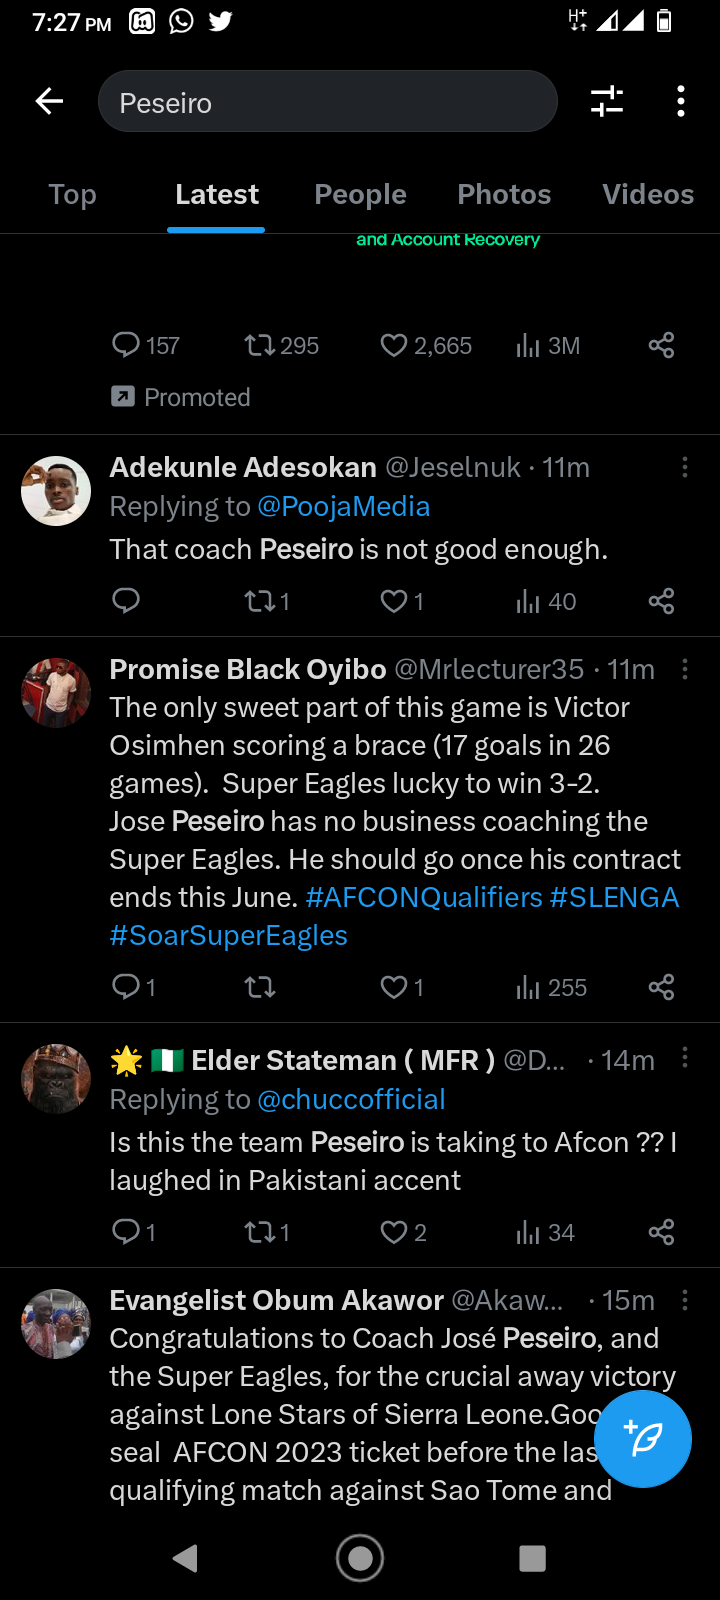This screenshot has height=1600, width=720.
Task: Open the top-right overflow menu
Action: [x=681, y=101]
